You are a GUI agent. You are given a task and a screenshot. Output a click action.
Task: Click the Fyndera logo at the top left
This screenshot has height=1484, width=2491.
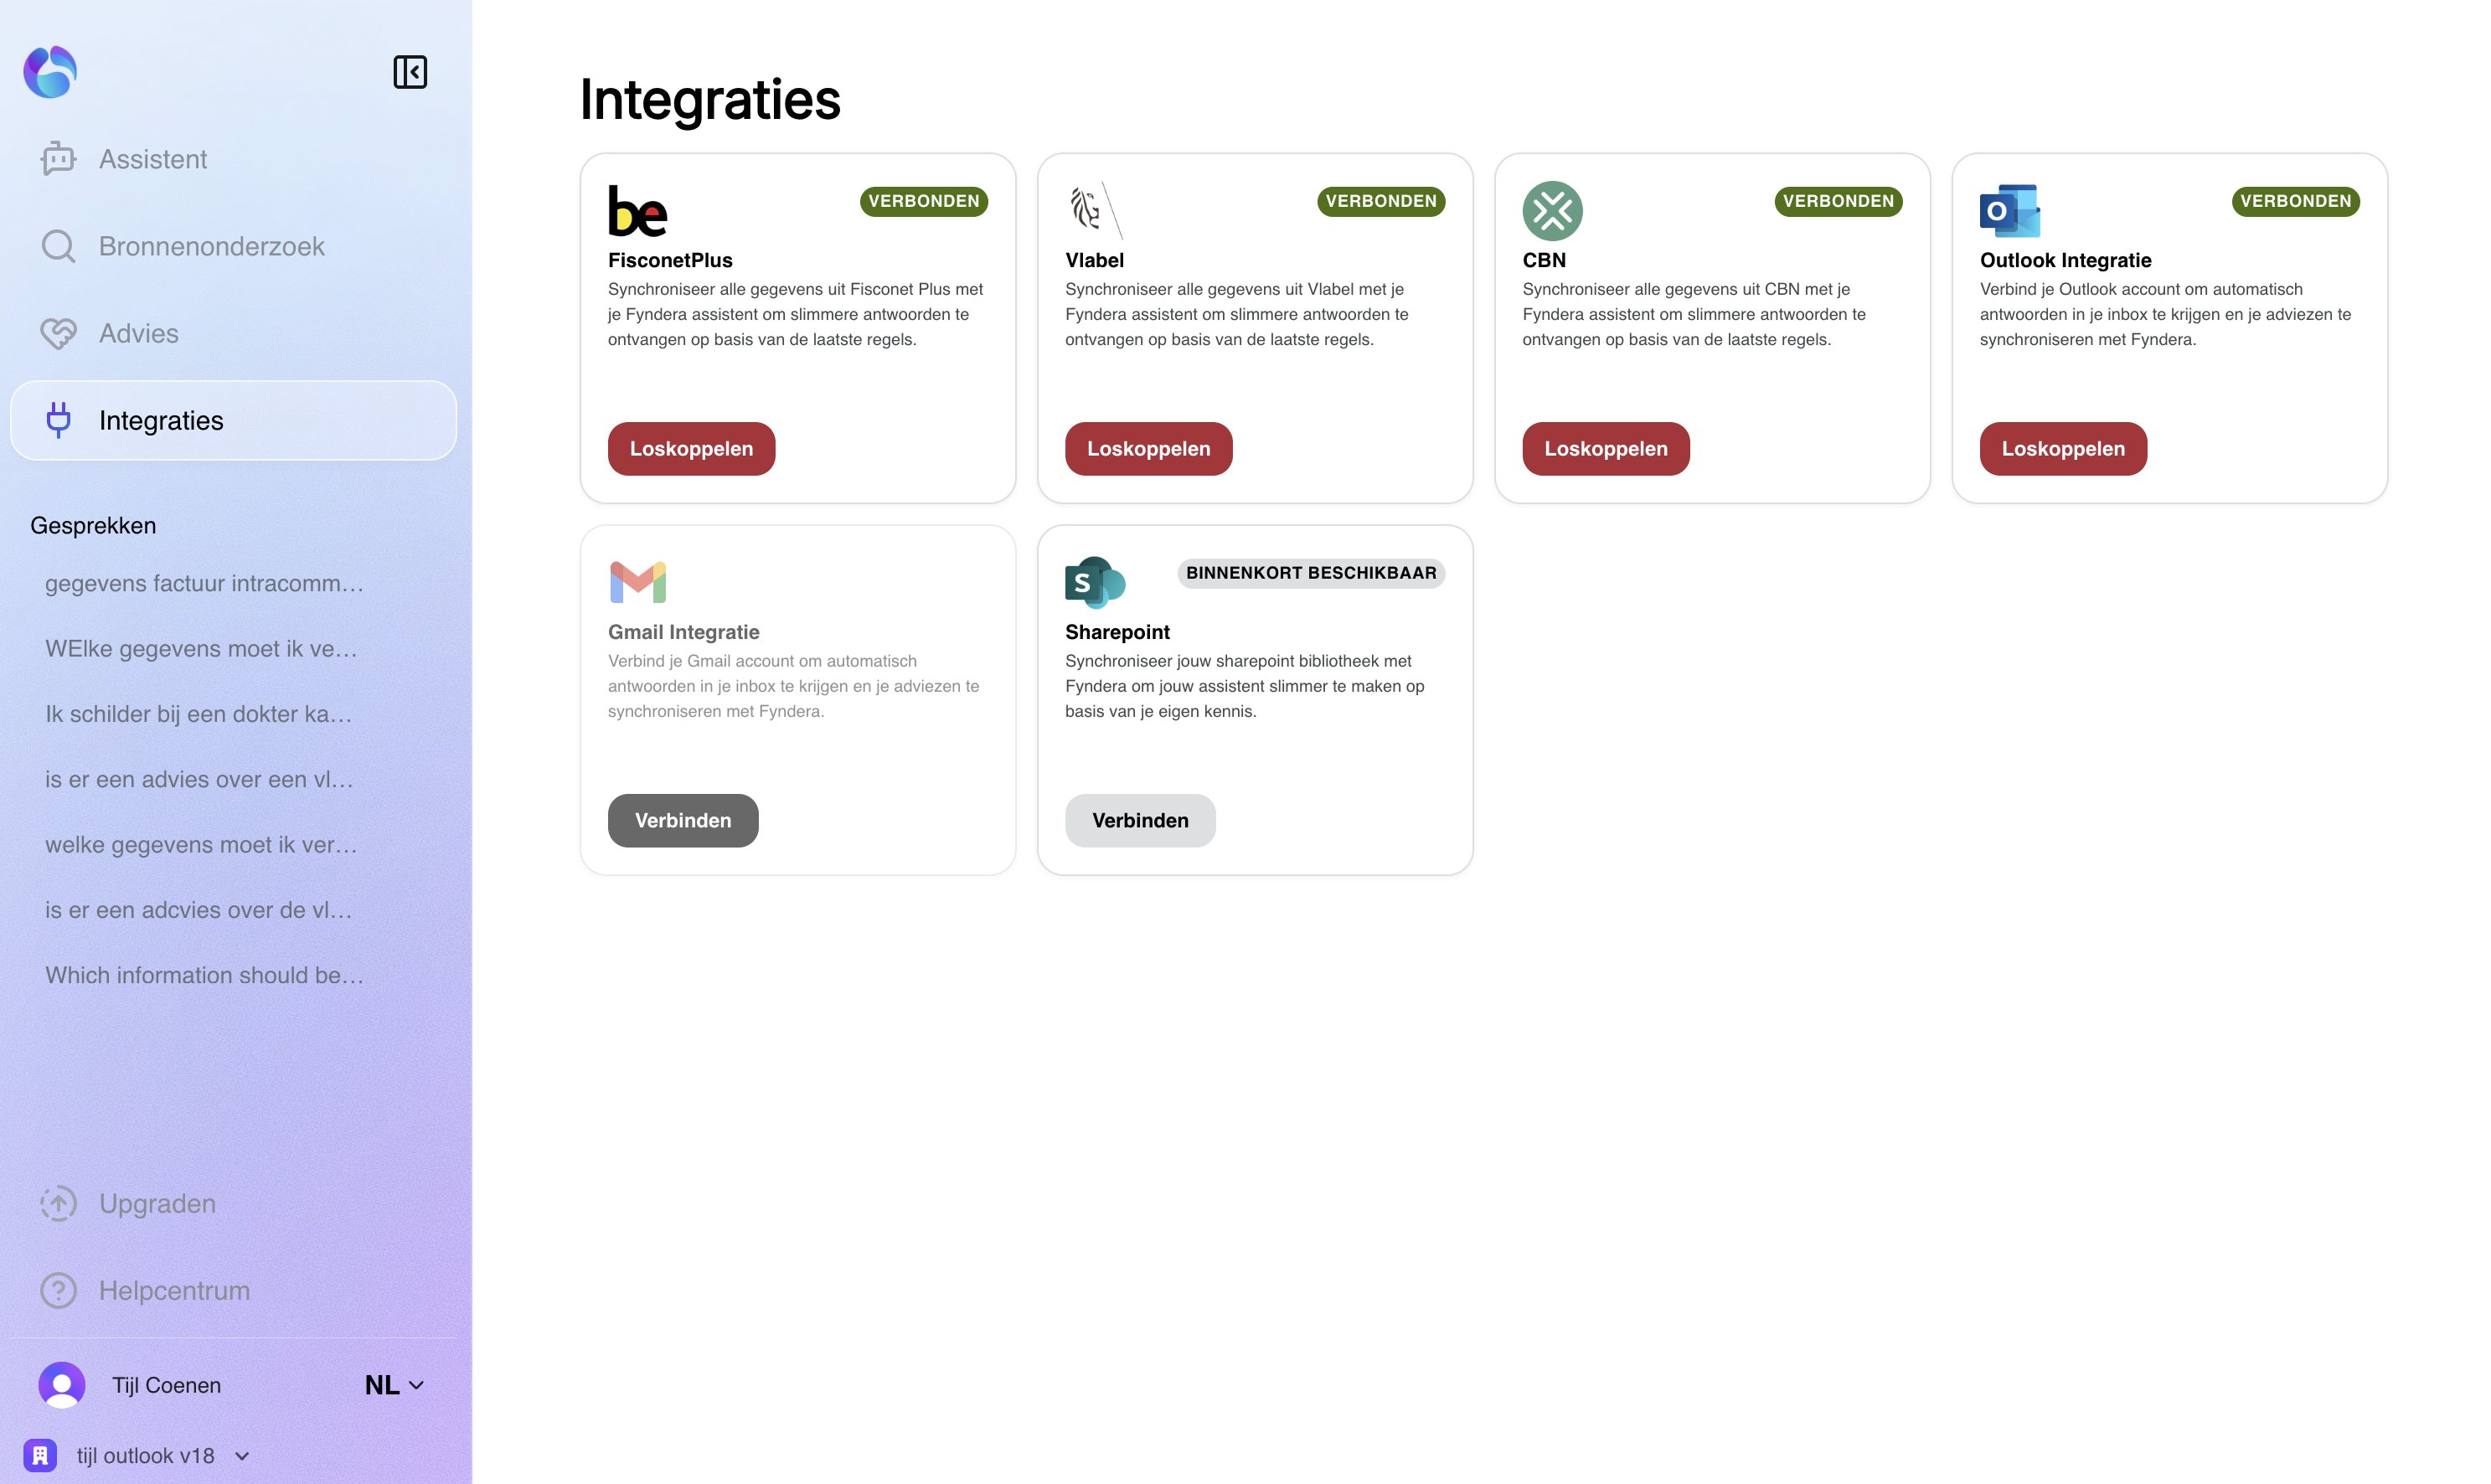coord(49,71)
